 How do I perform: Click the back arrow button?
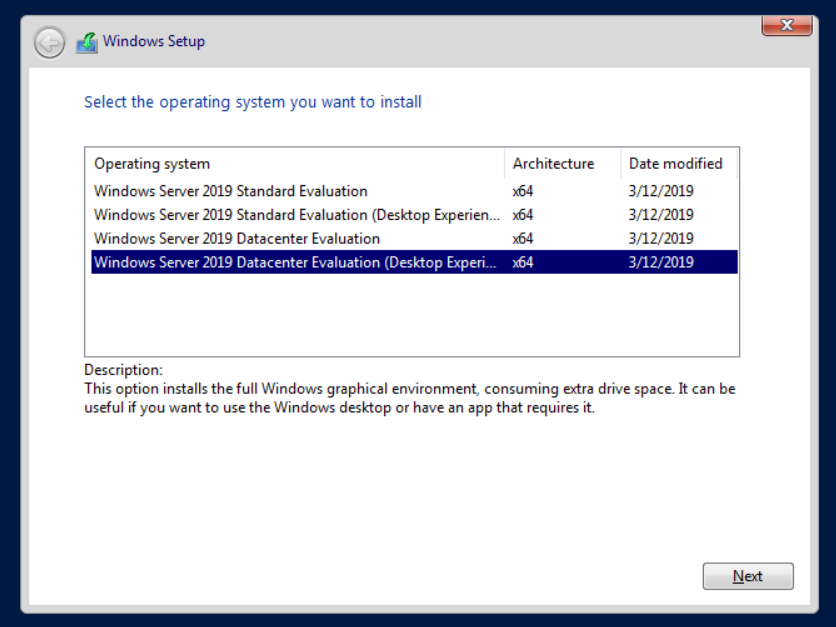tap(49, 42)
